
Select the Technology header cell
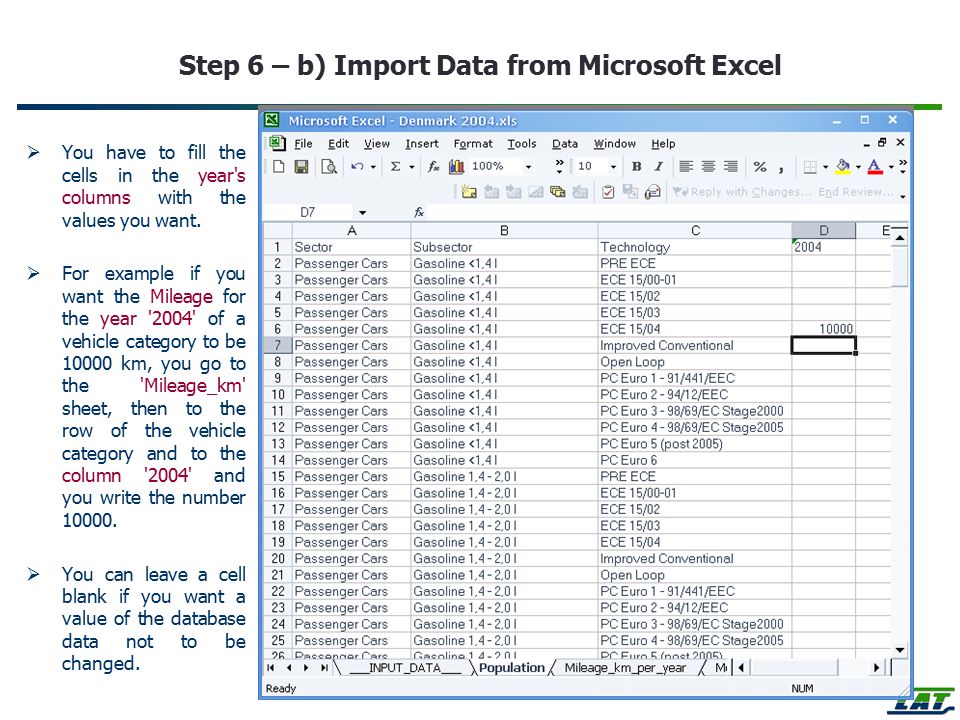694,247
